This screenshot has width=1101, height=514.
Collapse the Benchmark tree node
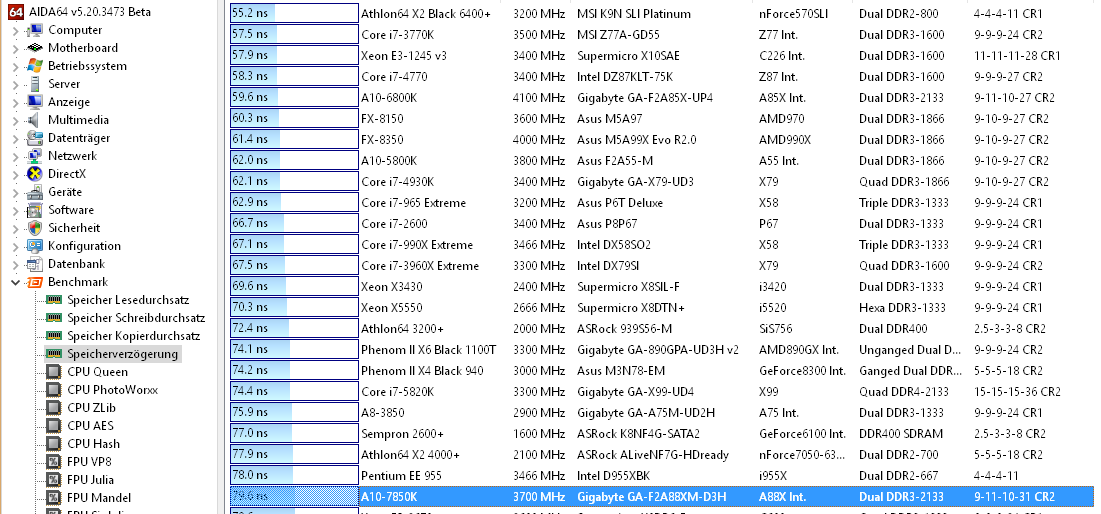pos(15,282)
